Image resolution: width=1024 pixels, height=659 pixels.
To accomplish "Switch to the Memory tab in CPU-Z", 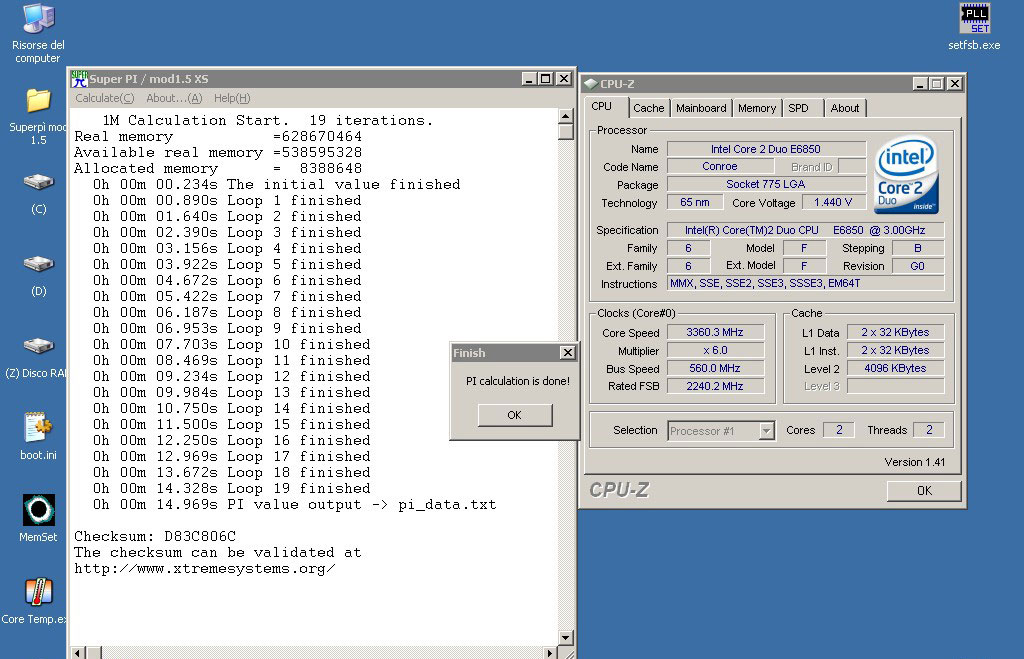I will coord(757,108).
